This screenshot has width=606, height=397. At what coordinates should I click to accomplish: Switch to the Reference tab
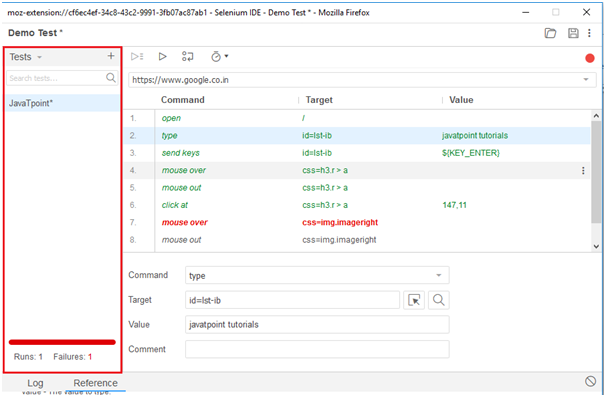point(95,383)
